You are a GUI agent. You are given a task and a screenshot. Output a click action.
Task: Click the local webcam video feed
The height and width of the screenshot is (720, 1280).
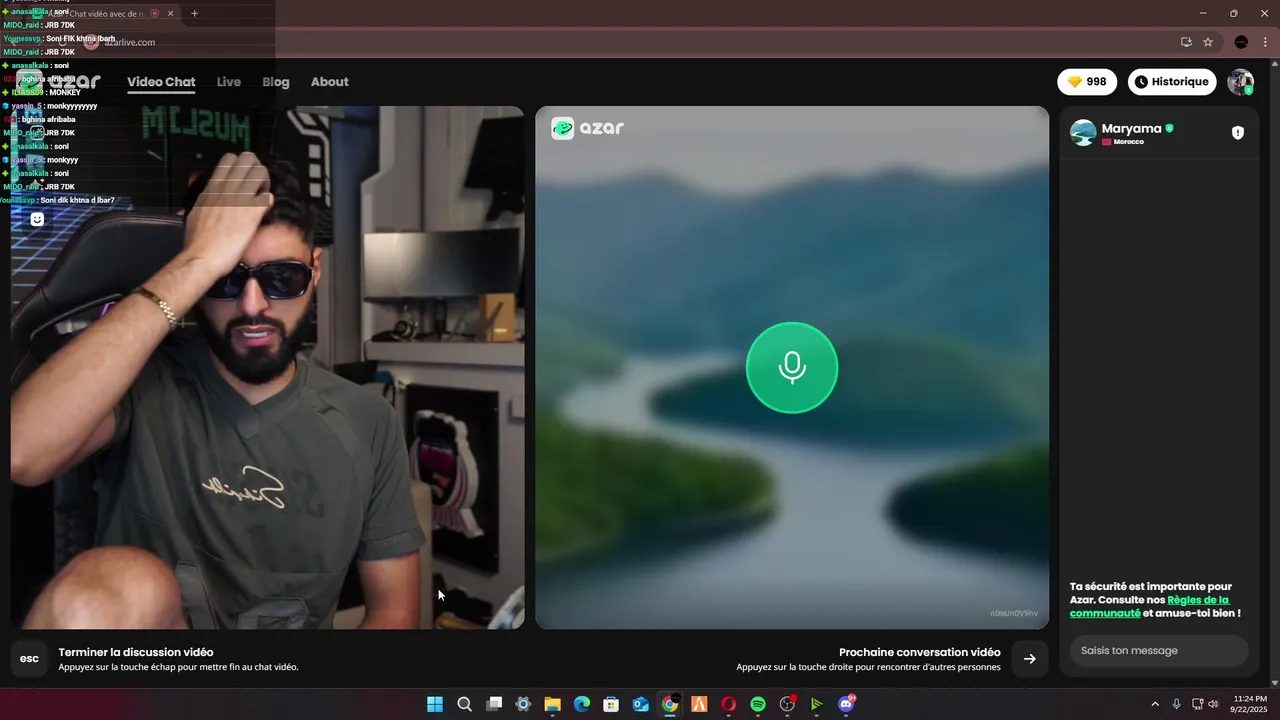tap(267, 367)
